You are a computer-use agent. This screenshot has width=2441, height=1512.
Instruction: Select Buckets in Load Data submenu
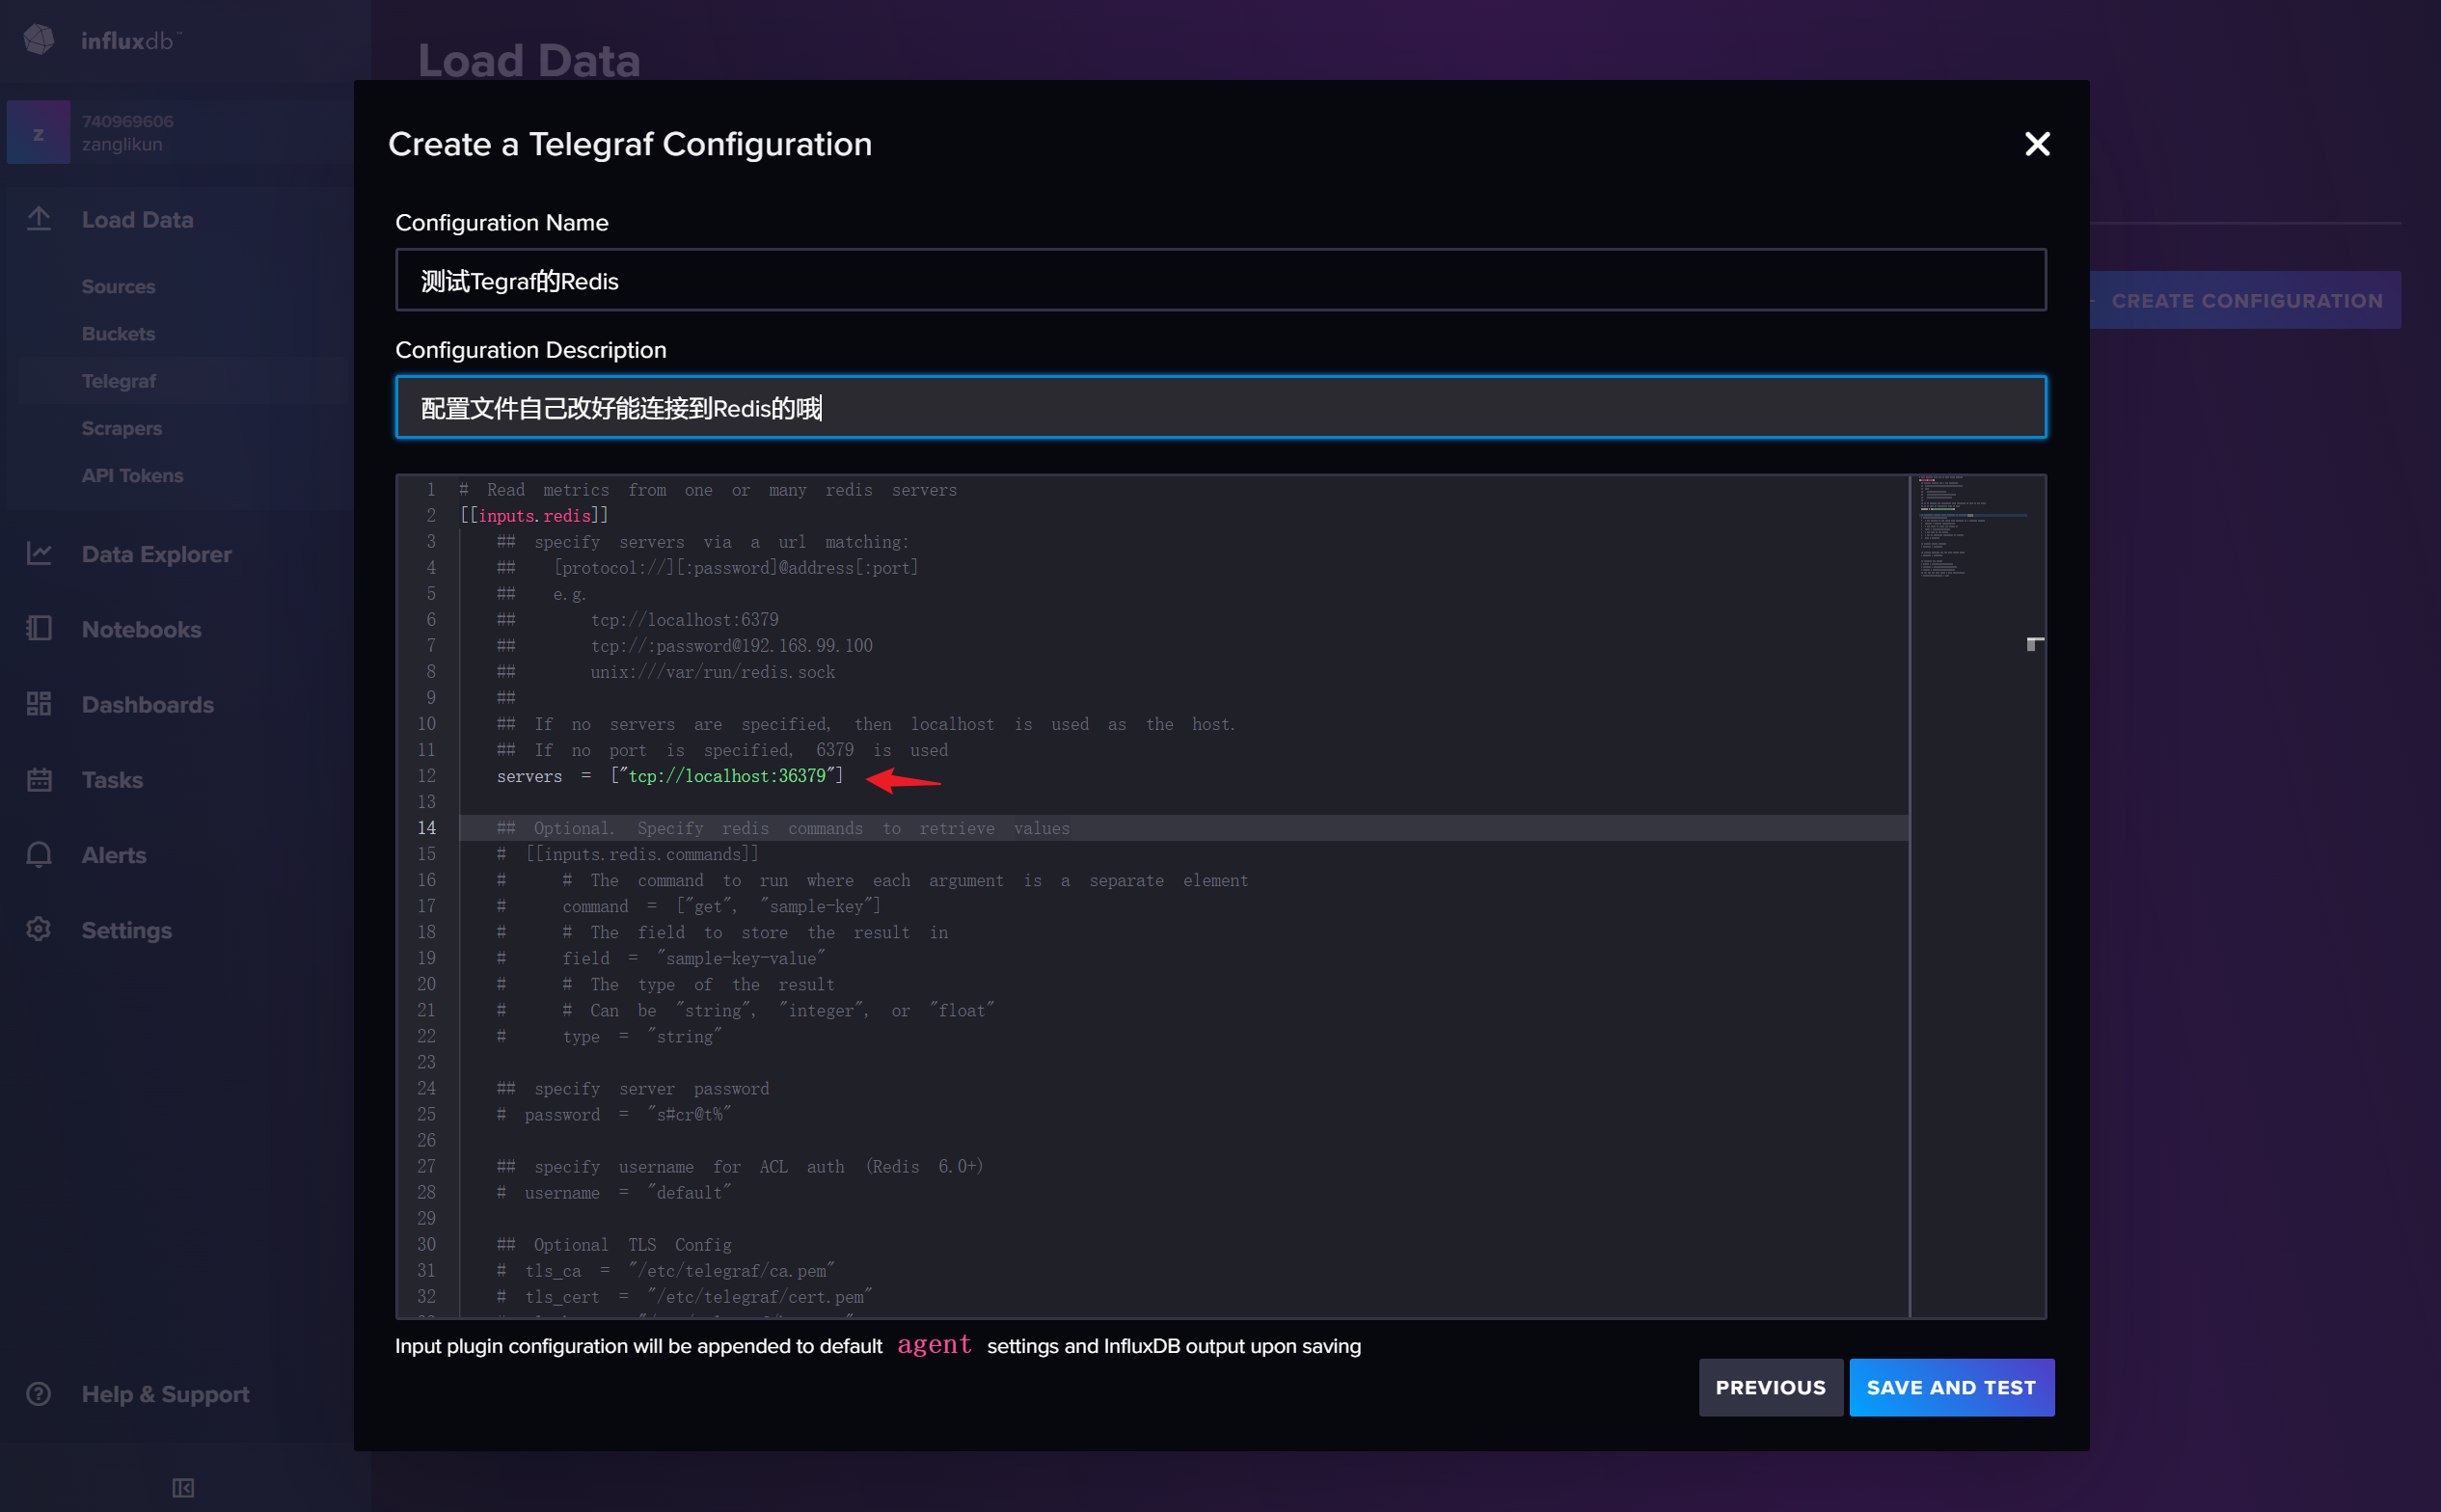point(118,333)
